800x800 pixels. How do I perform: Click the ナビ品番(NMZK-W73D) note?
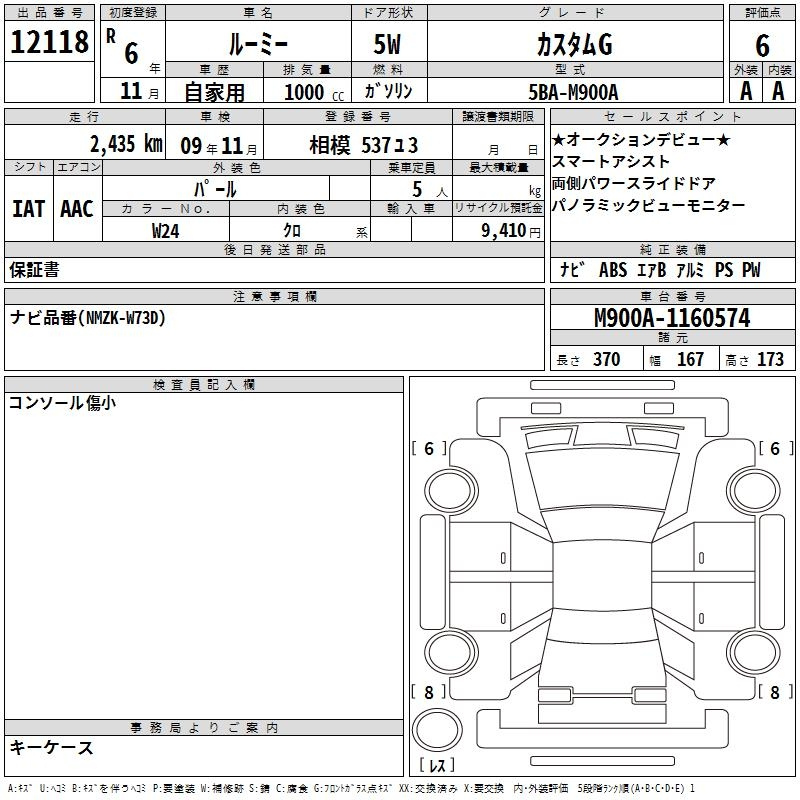point(88,318)
